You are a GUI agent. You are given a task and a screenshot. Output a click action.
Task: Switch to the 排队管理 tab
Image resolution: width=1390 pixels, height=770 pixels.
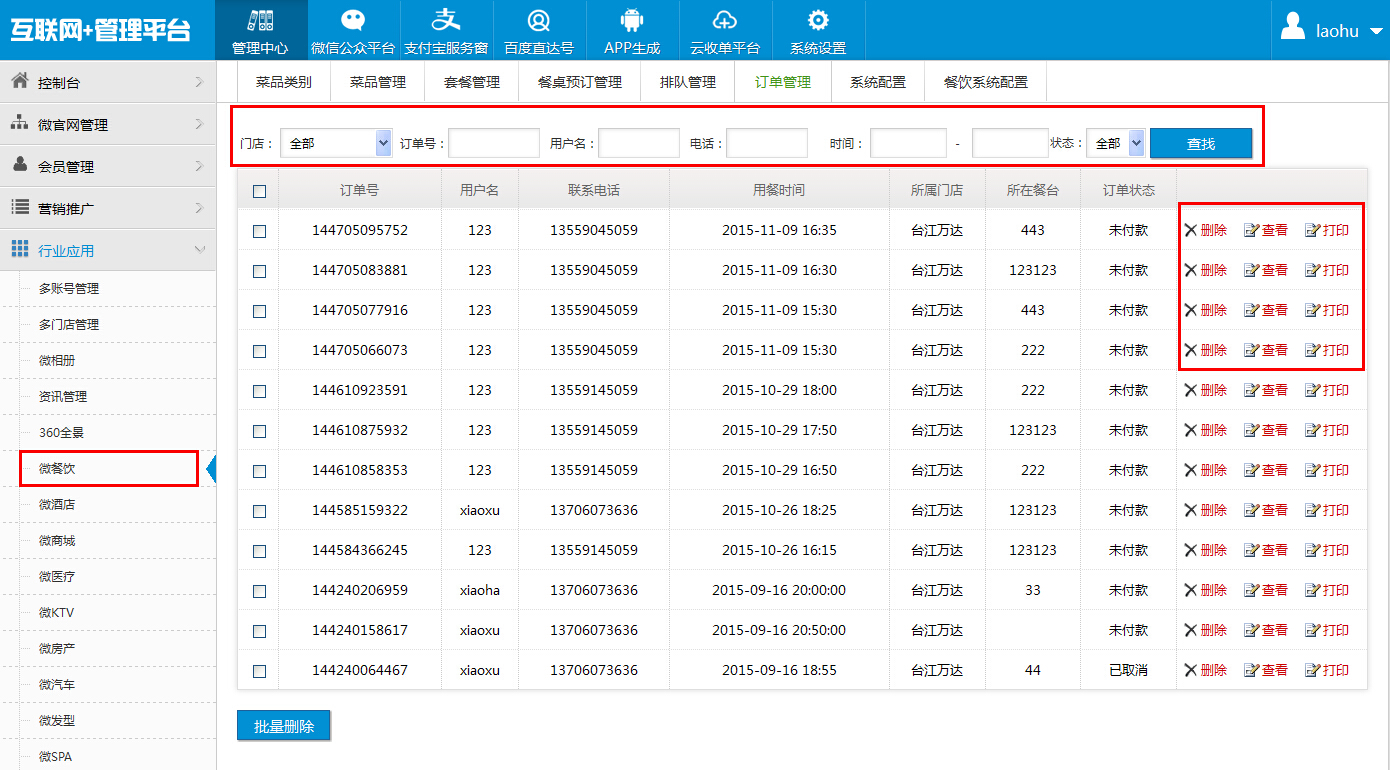coord(688,82)
